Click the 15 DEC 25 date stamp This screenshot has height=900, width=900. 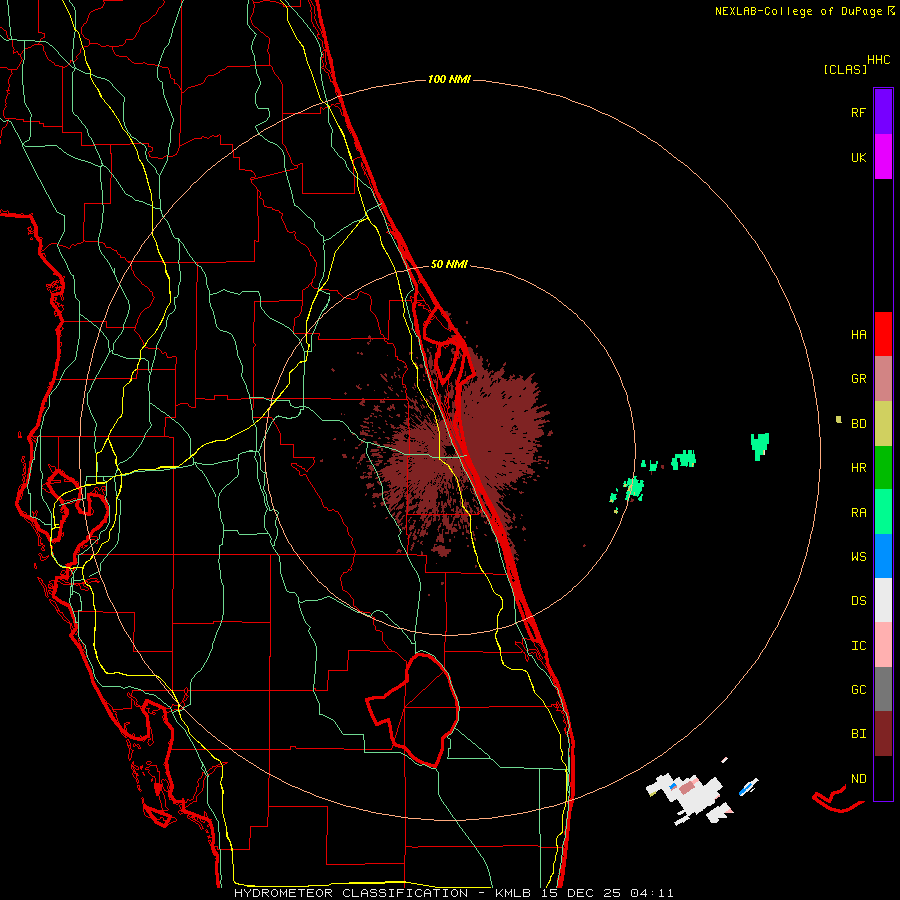pos(583,893)
